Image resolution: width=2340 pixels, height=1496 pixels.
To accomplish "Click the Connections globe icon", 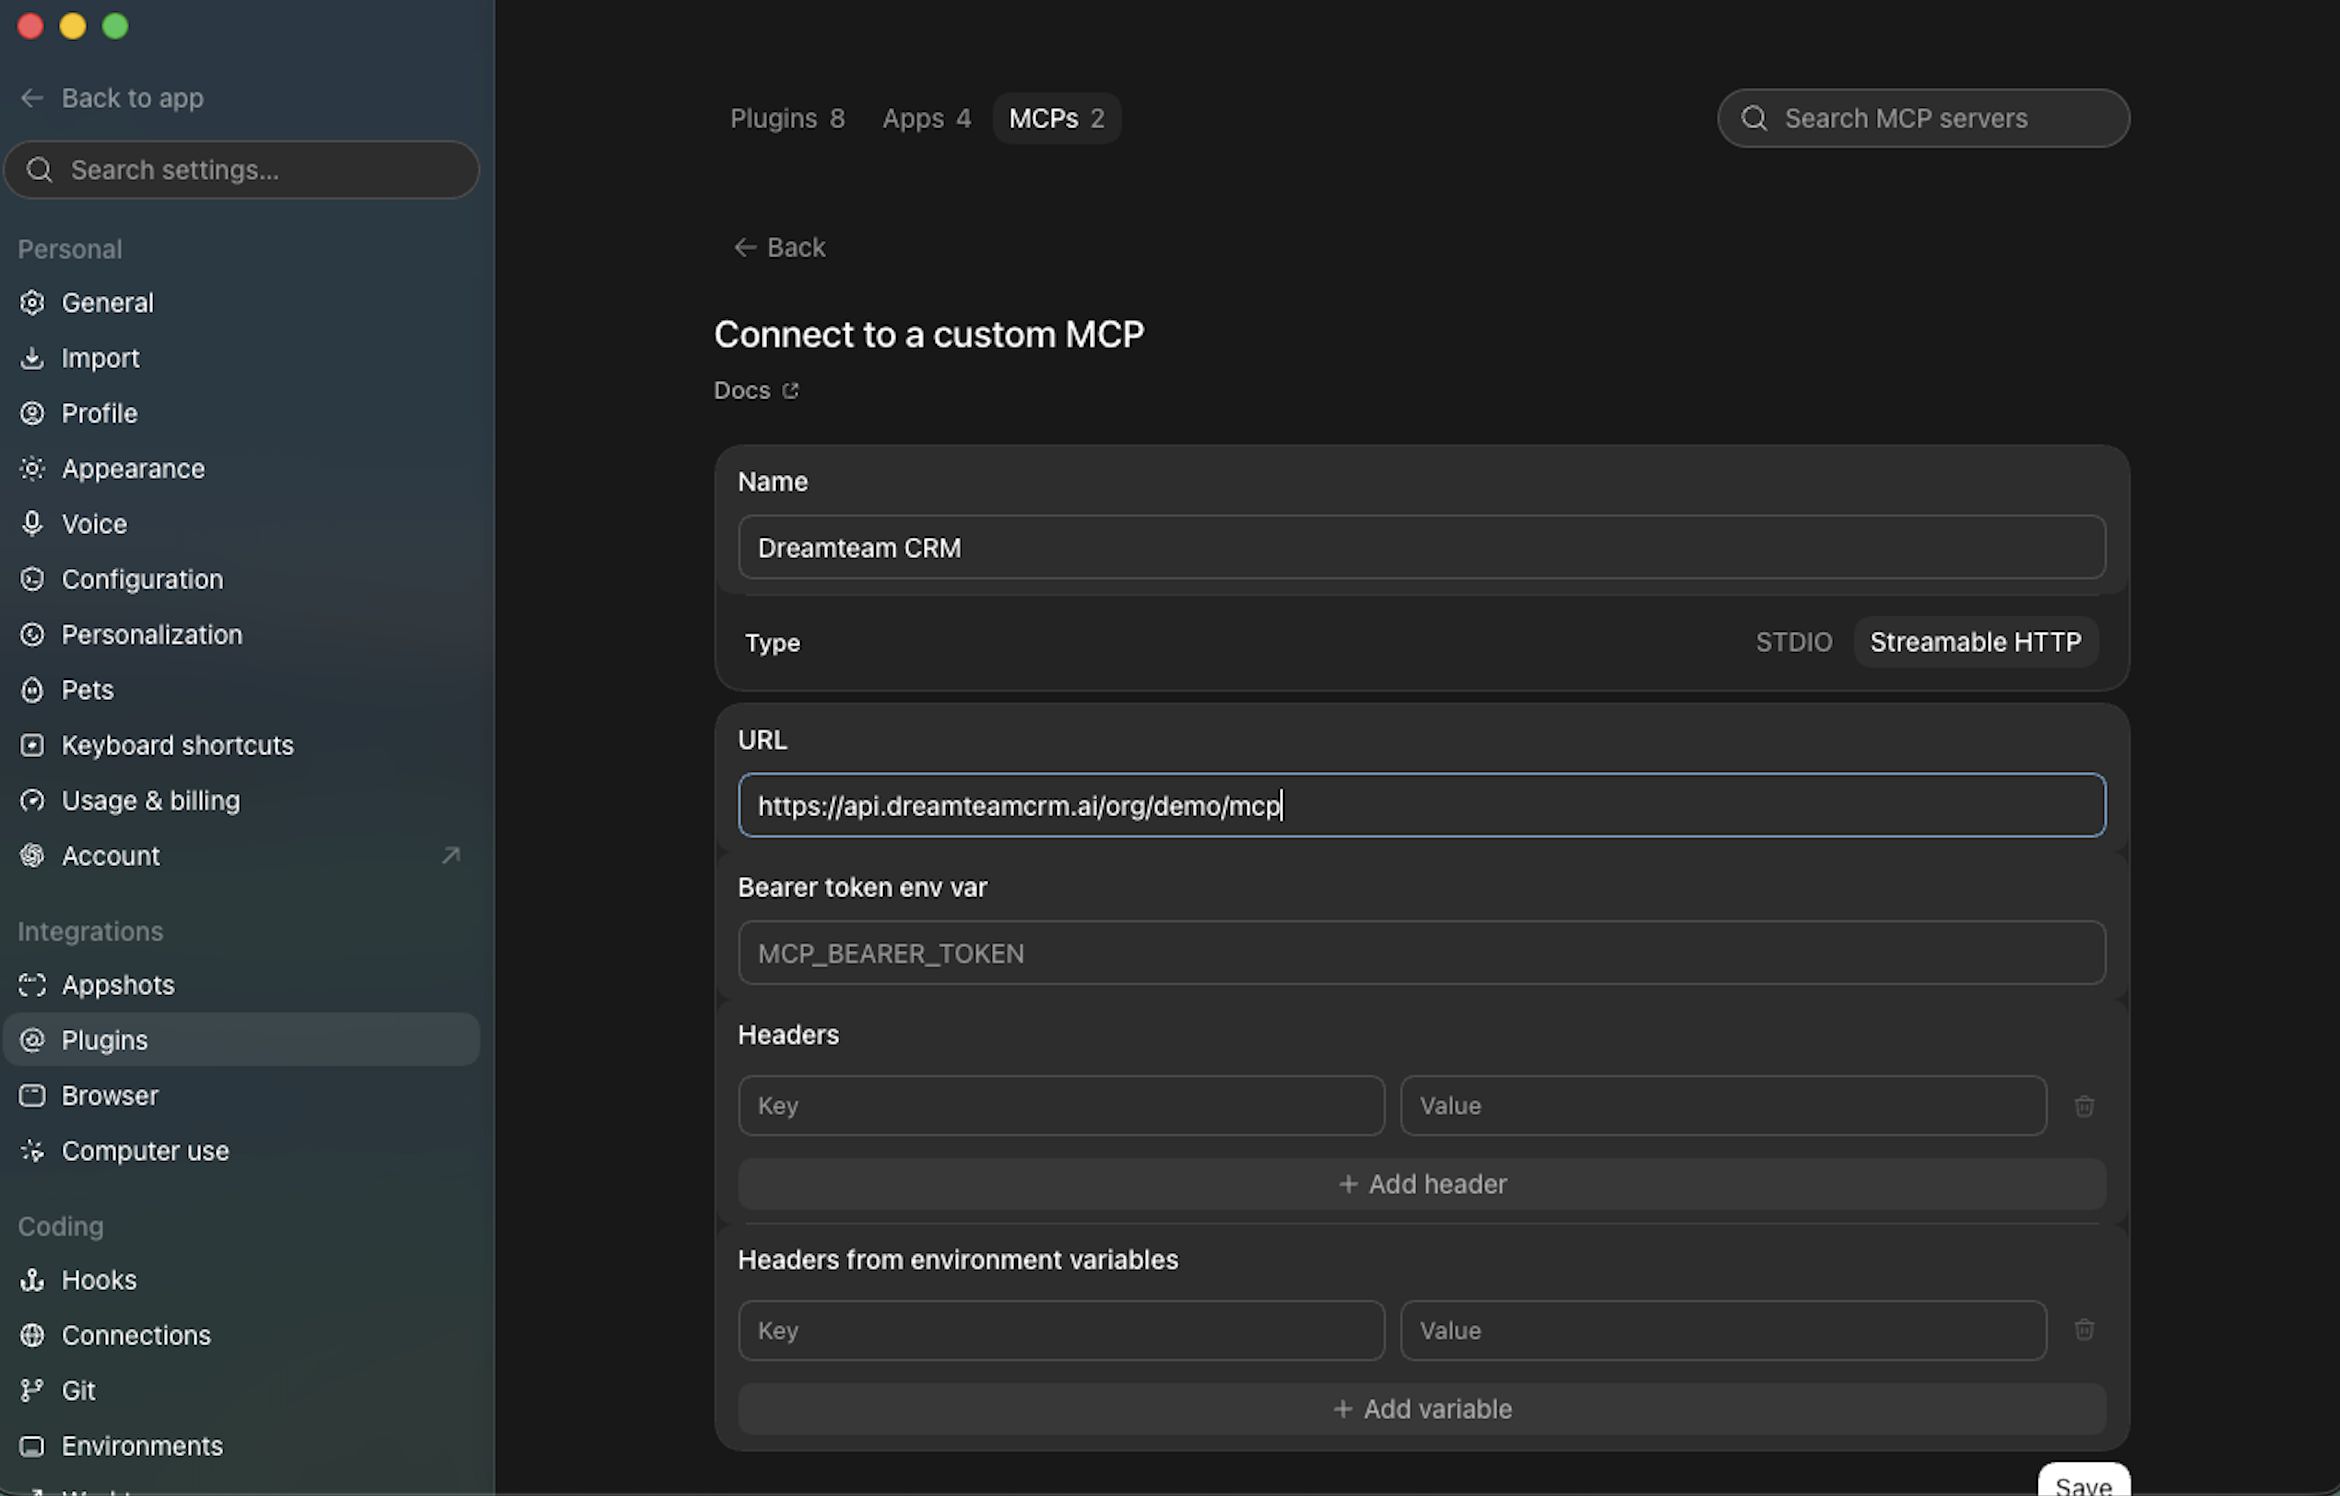I will (32, 1335).
